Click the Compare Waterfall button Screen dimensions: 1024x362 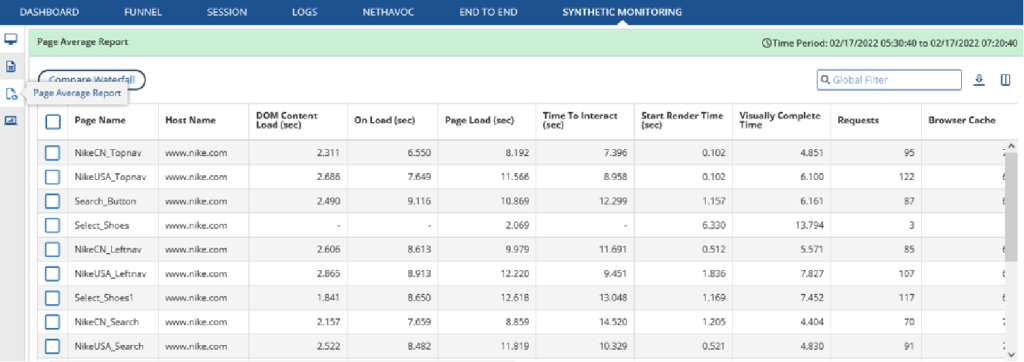[x=91, y=79]
